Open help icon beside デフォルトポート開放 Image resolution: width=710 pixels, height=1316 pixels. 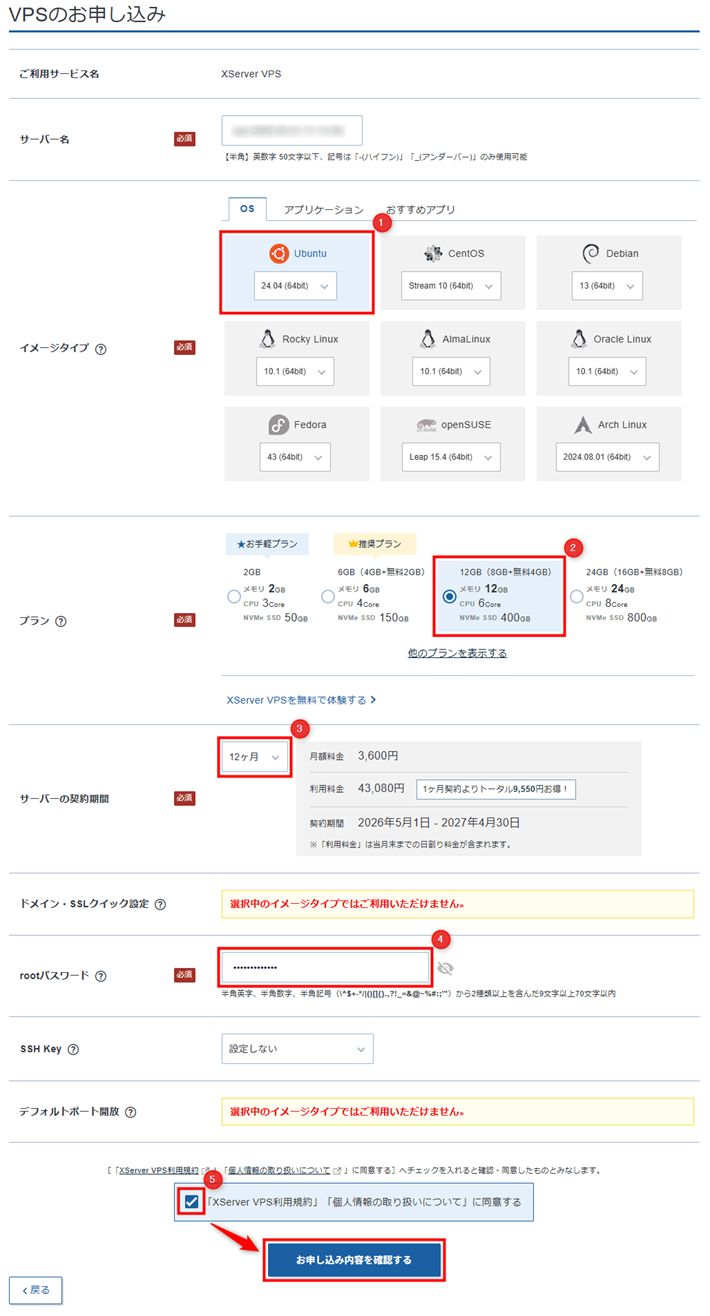tap(131, 1111)
